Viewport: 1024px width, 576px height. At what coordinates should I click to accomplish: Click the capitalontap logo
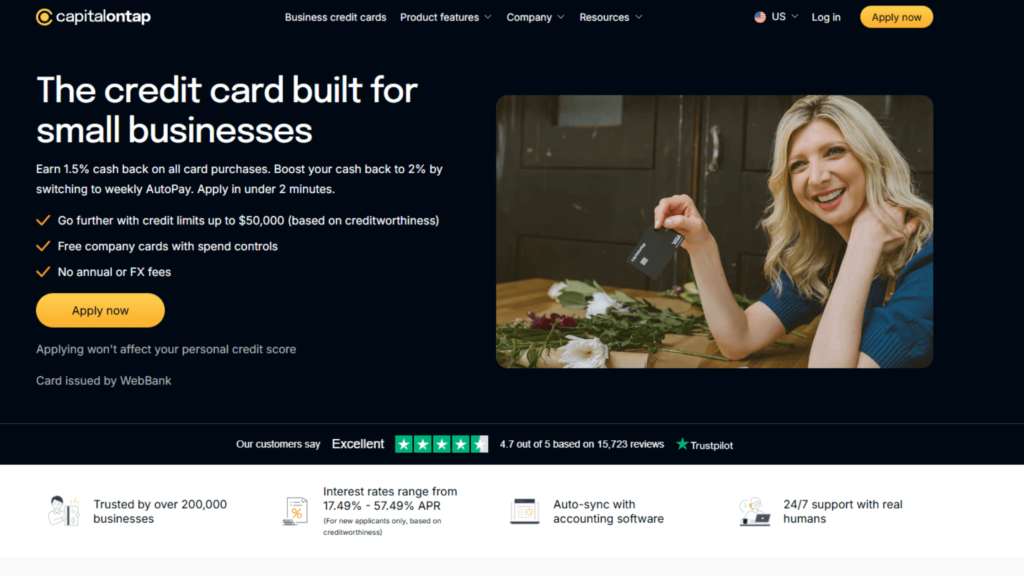pyautogui.click(x=93, y=17)
